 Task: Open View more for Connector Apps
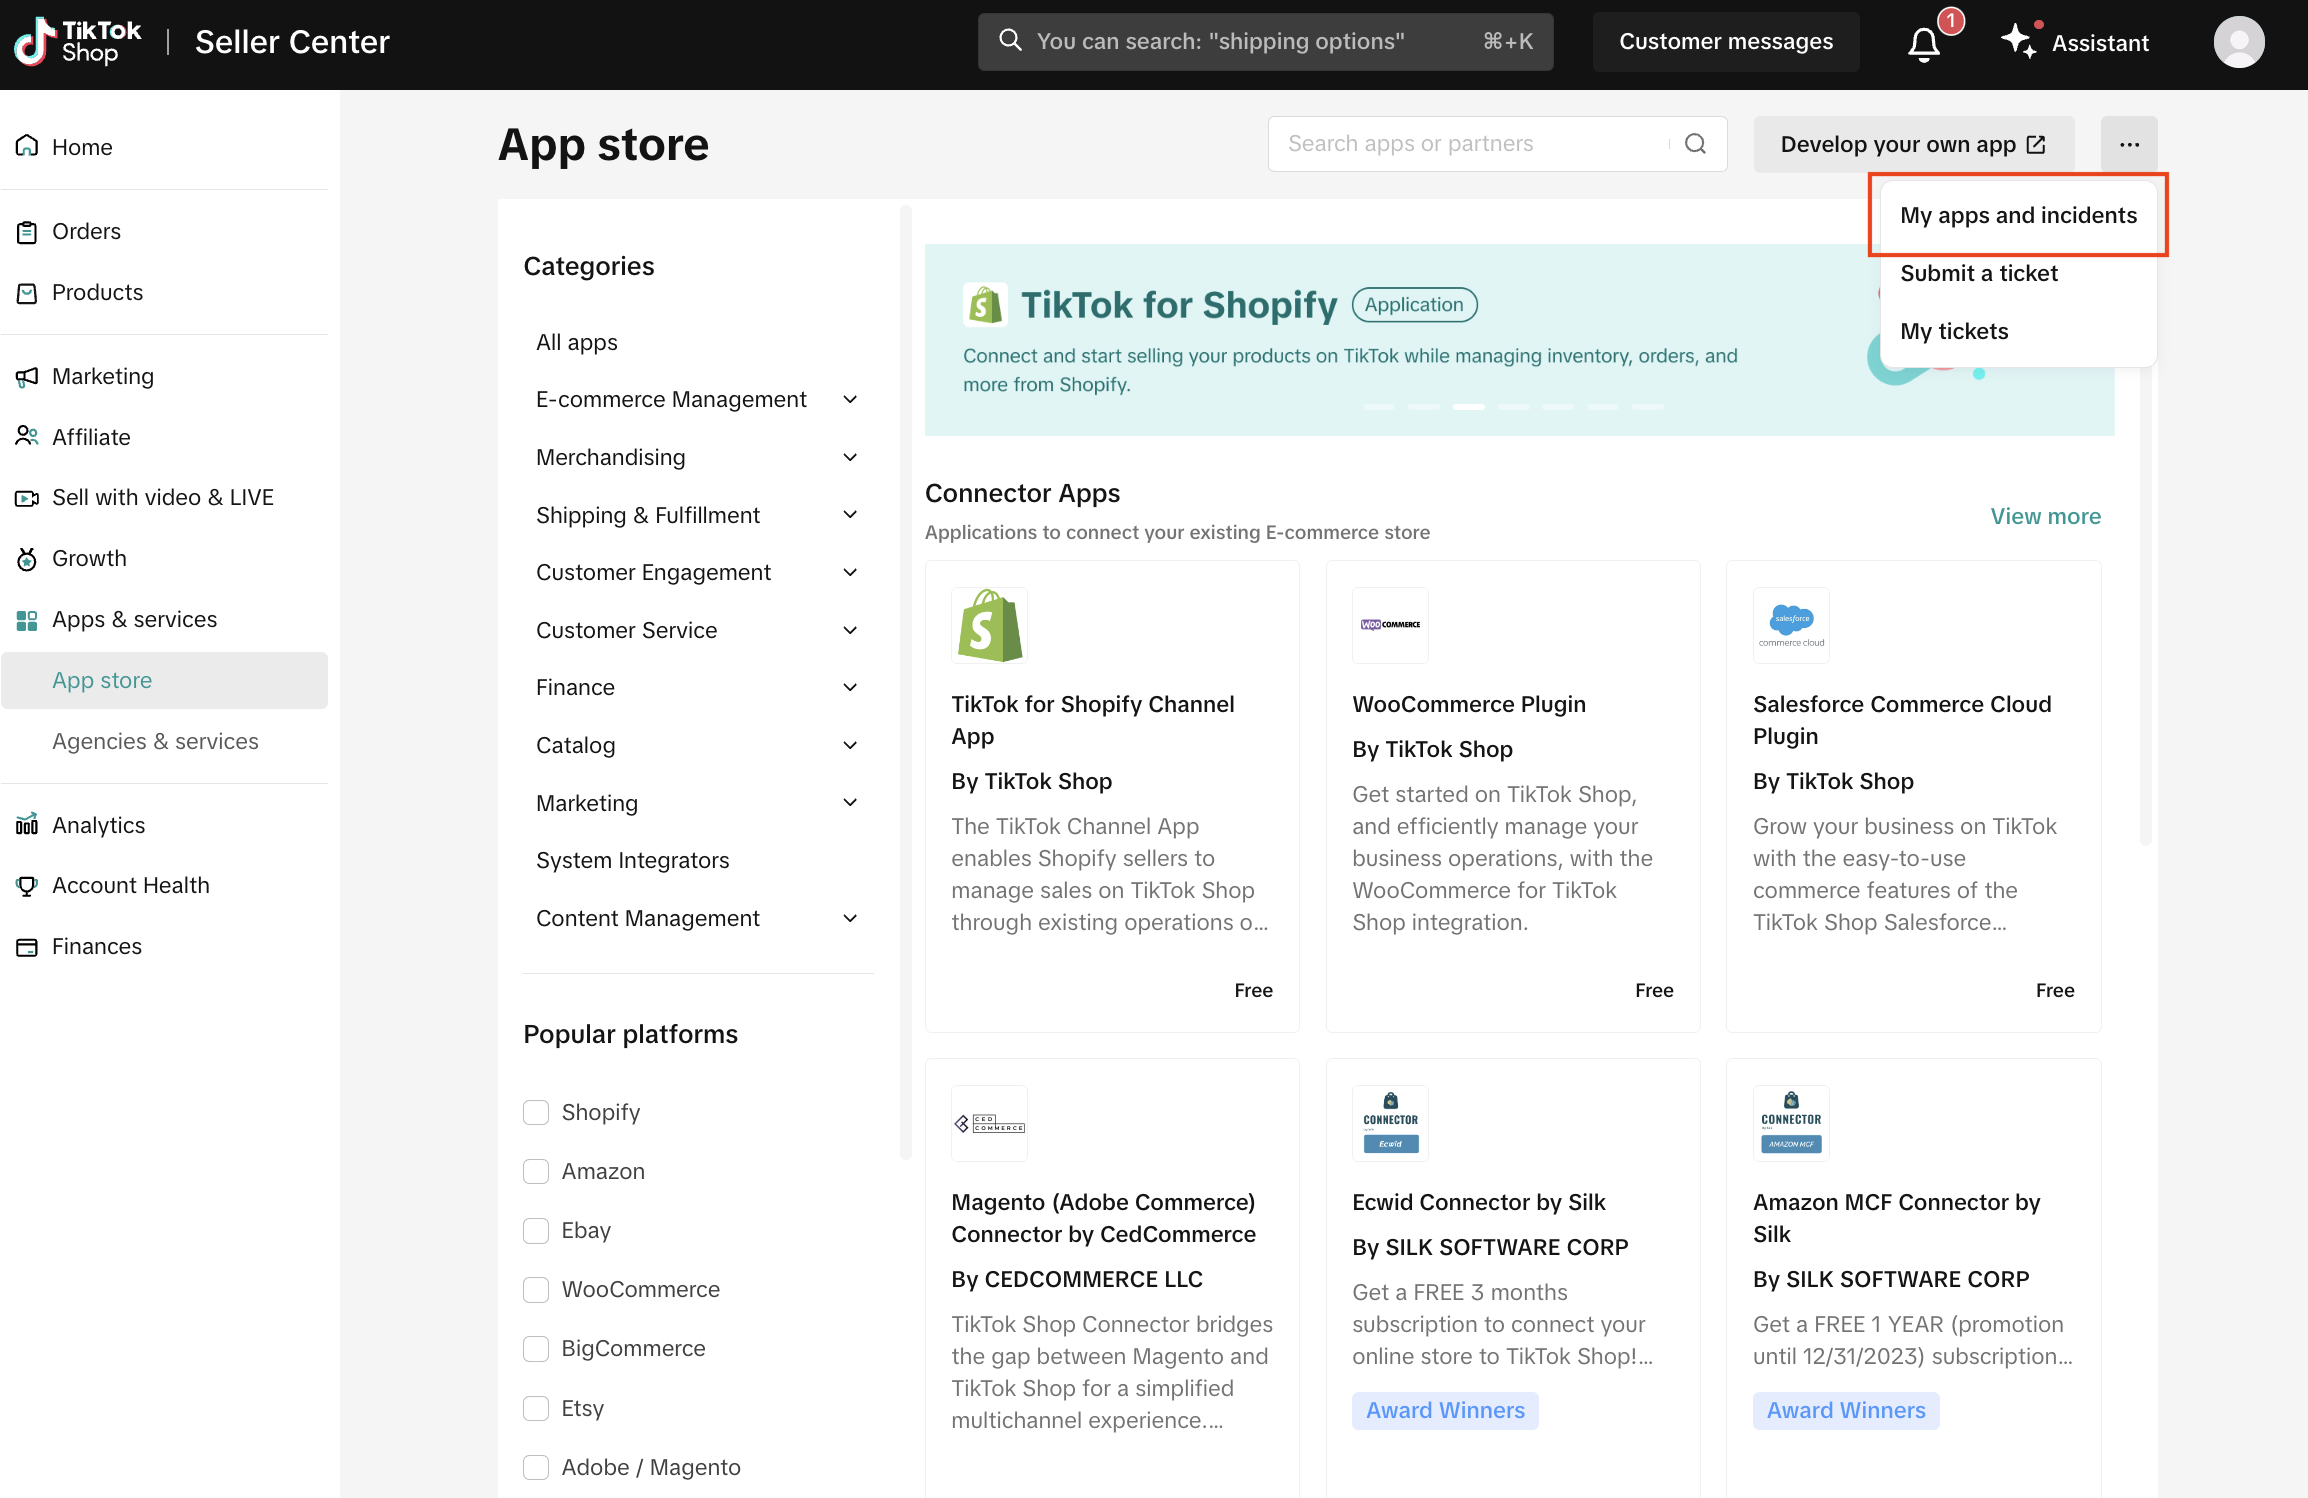click(x=2045, y=516)
